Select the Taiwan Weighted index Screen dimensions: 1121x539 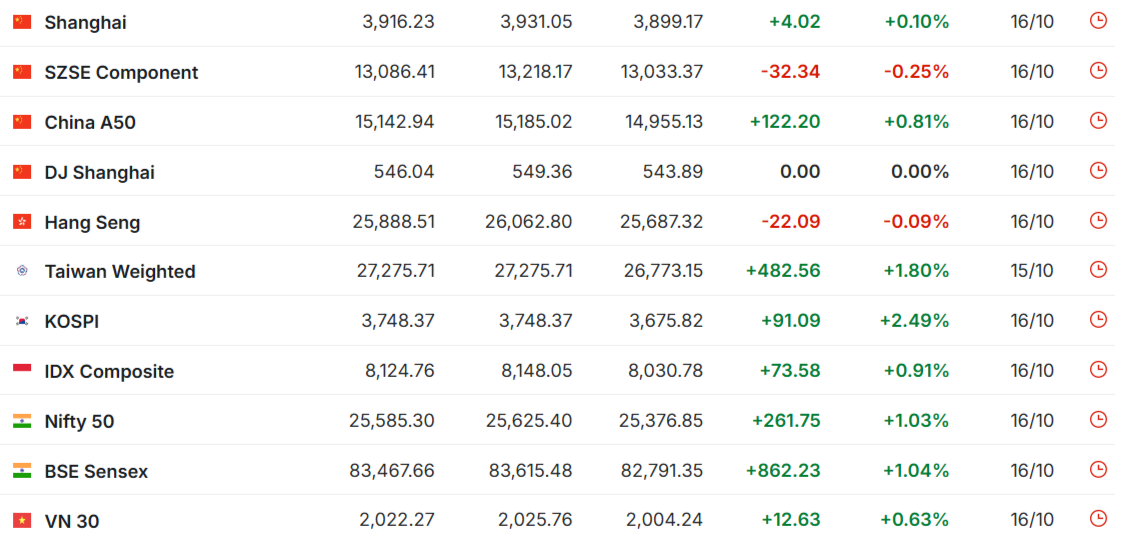tap(120, 271)
